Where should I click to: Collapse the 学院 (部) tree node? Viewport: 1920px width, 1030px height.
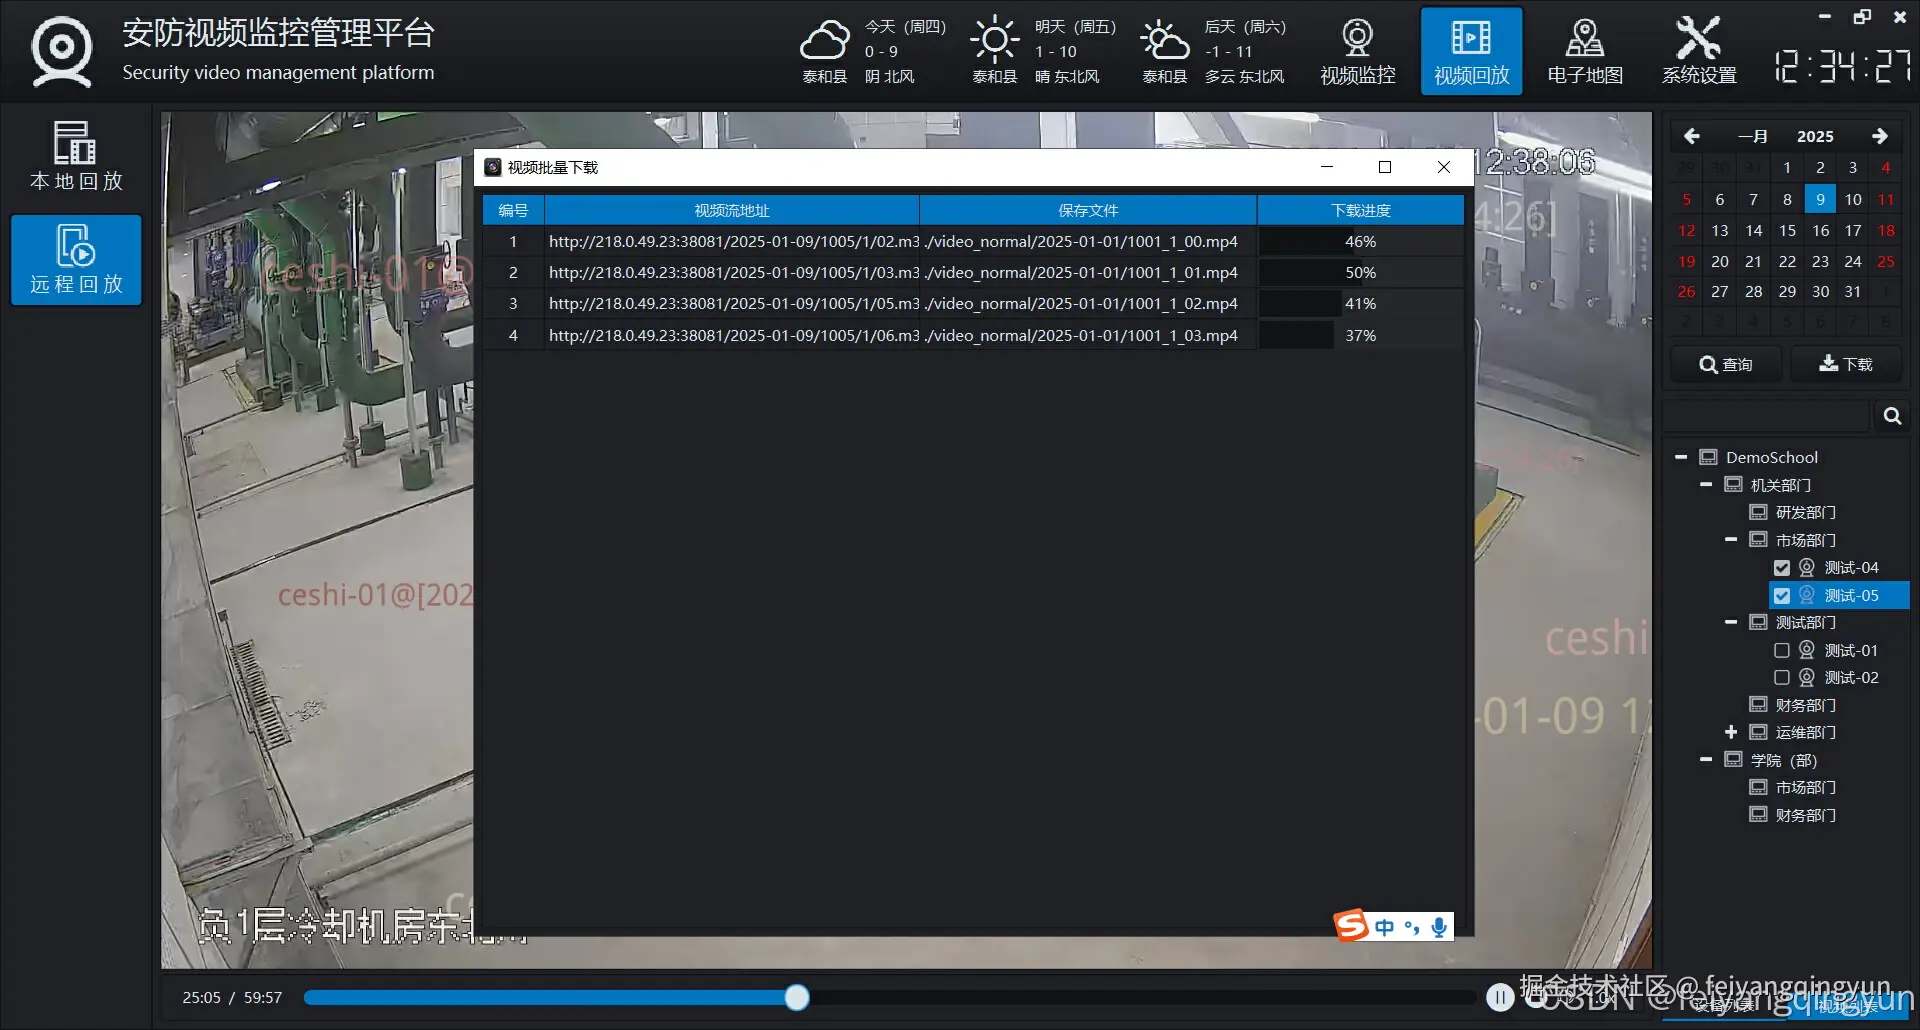pyautogui.click(x=1706, y=760)
